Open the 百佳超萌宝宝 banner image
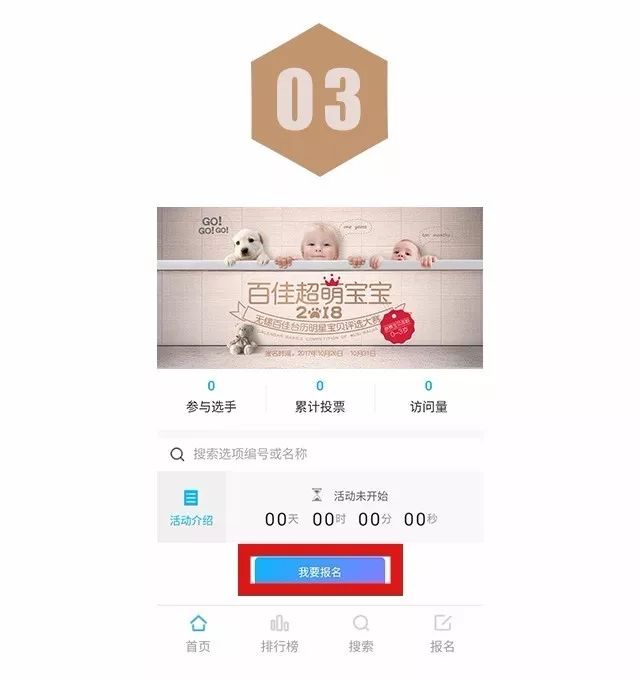Viewport: 640px width, 679px height. [320, 288]
